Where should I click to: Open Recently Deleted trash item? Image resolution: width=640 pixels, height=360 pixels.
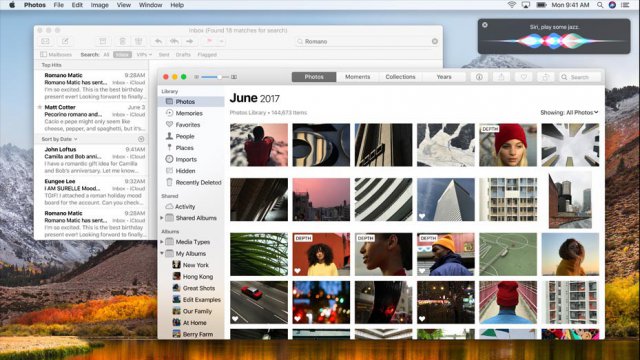point(193,182)
